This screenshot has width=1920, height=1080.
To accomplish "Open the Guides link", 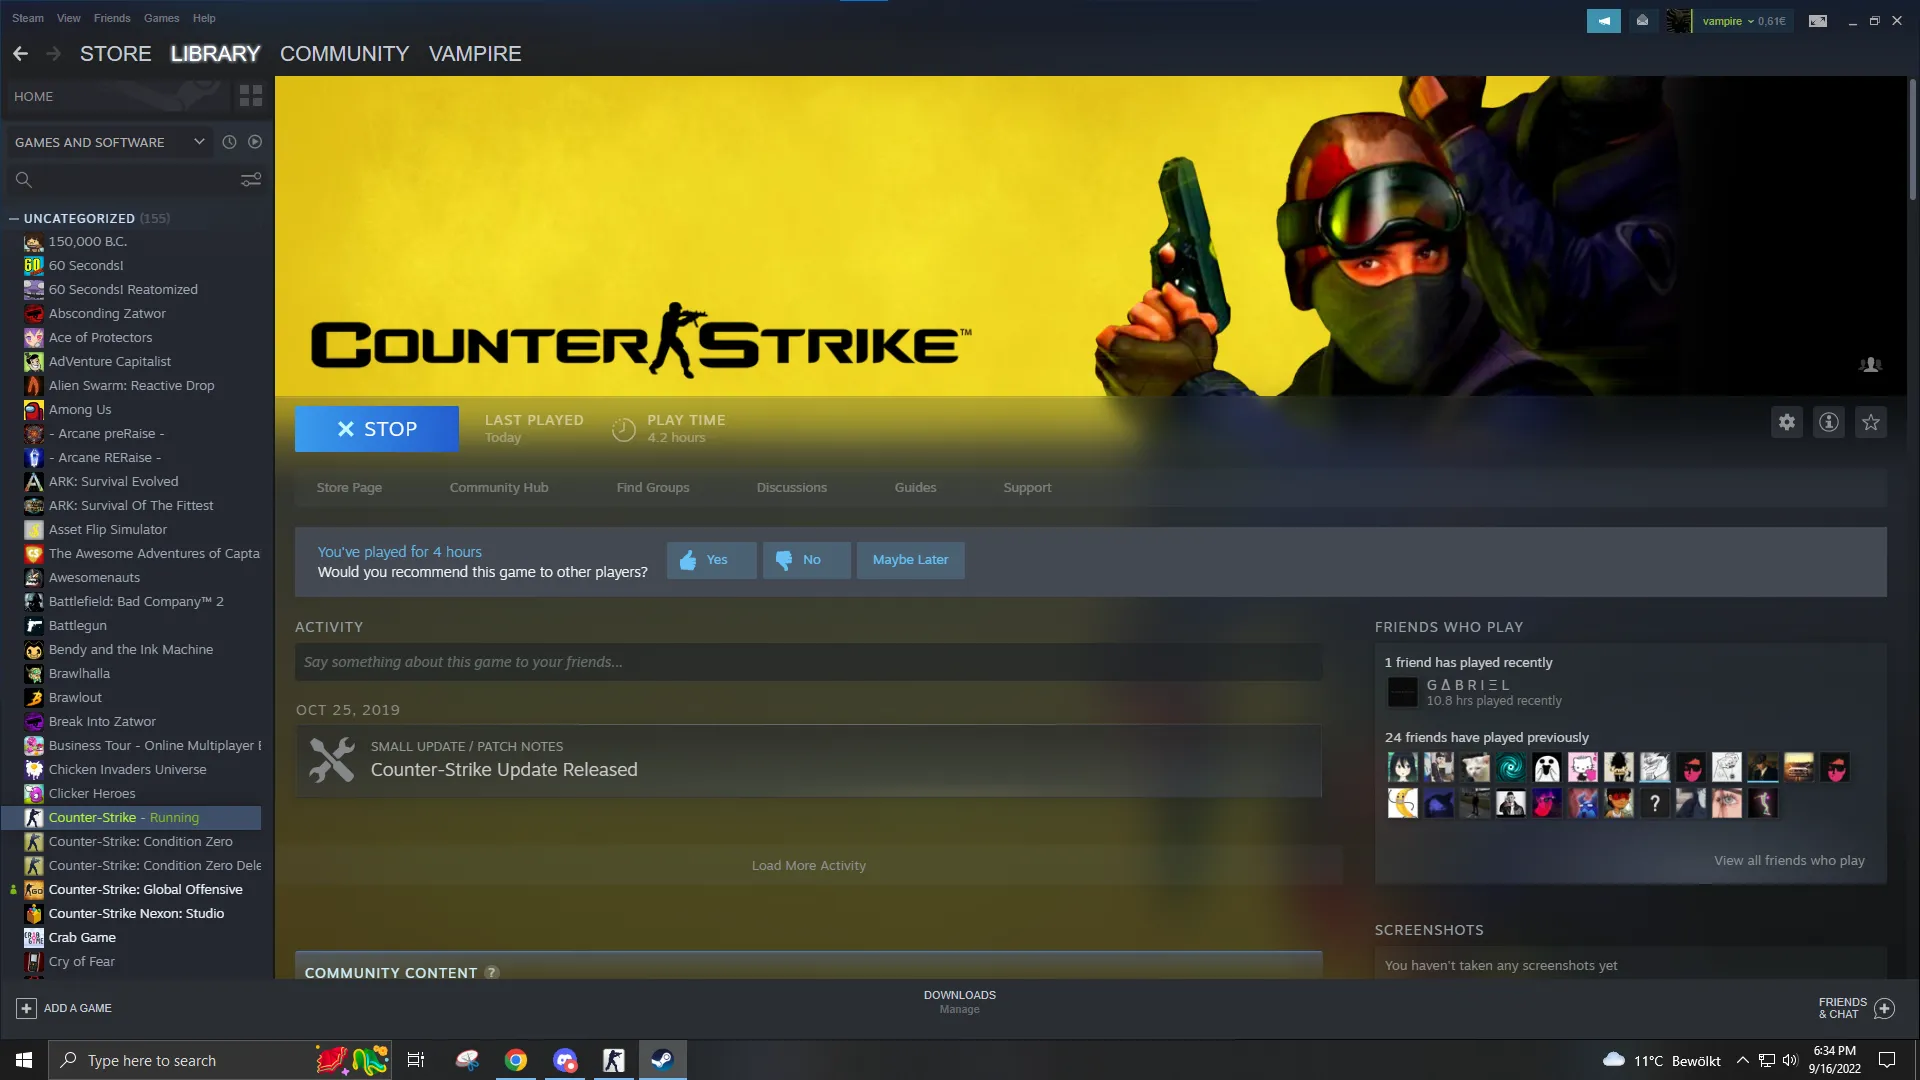I will tap(916, 488).
